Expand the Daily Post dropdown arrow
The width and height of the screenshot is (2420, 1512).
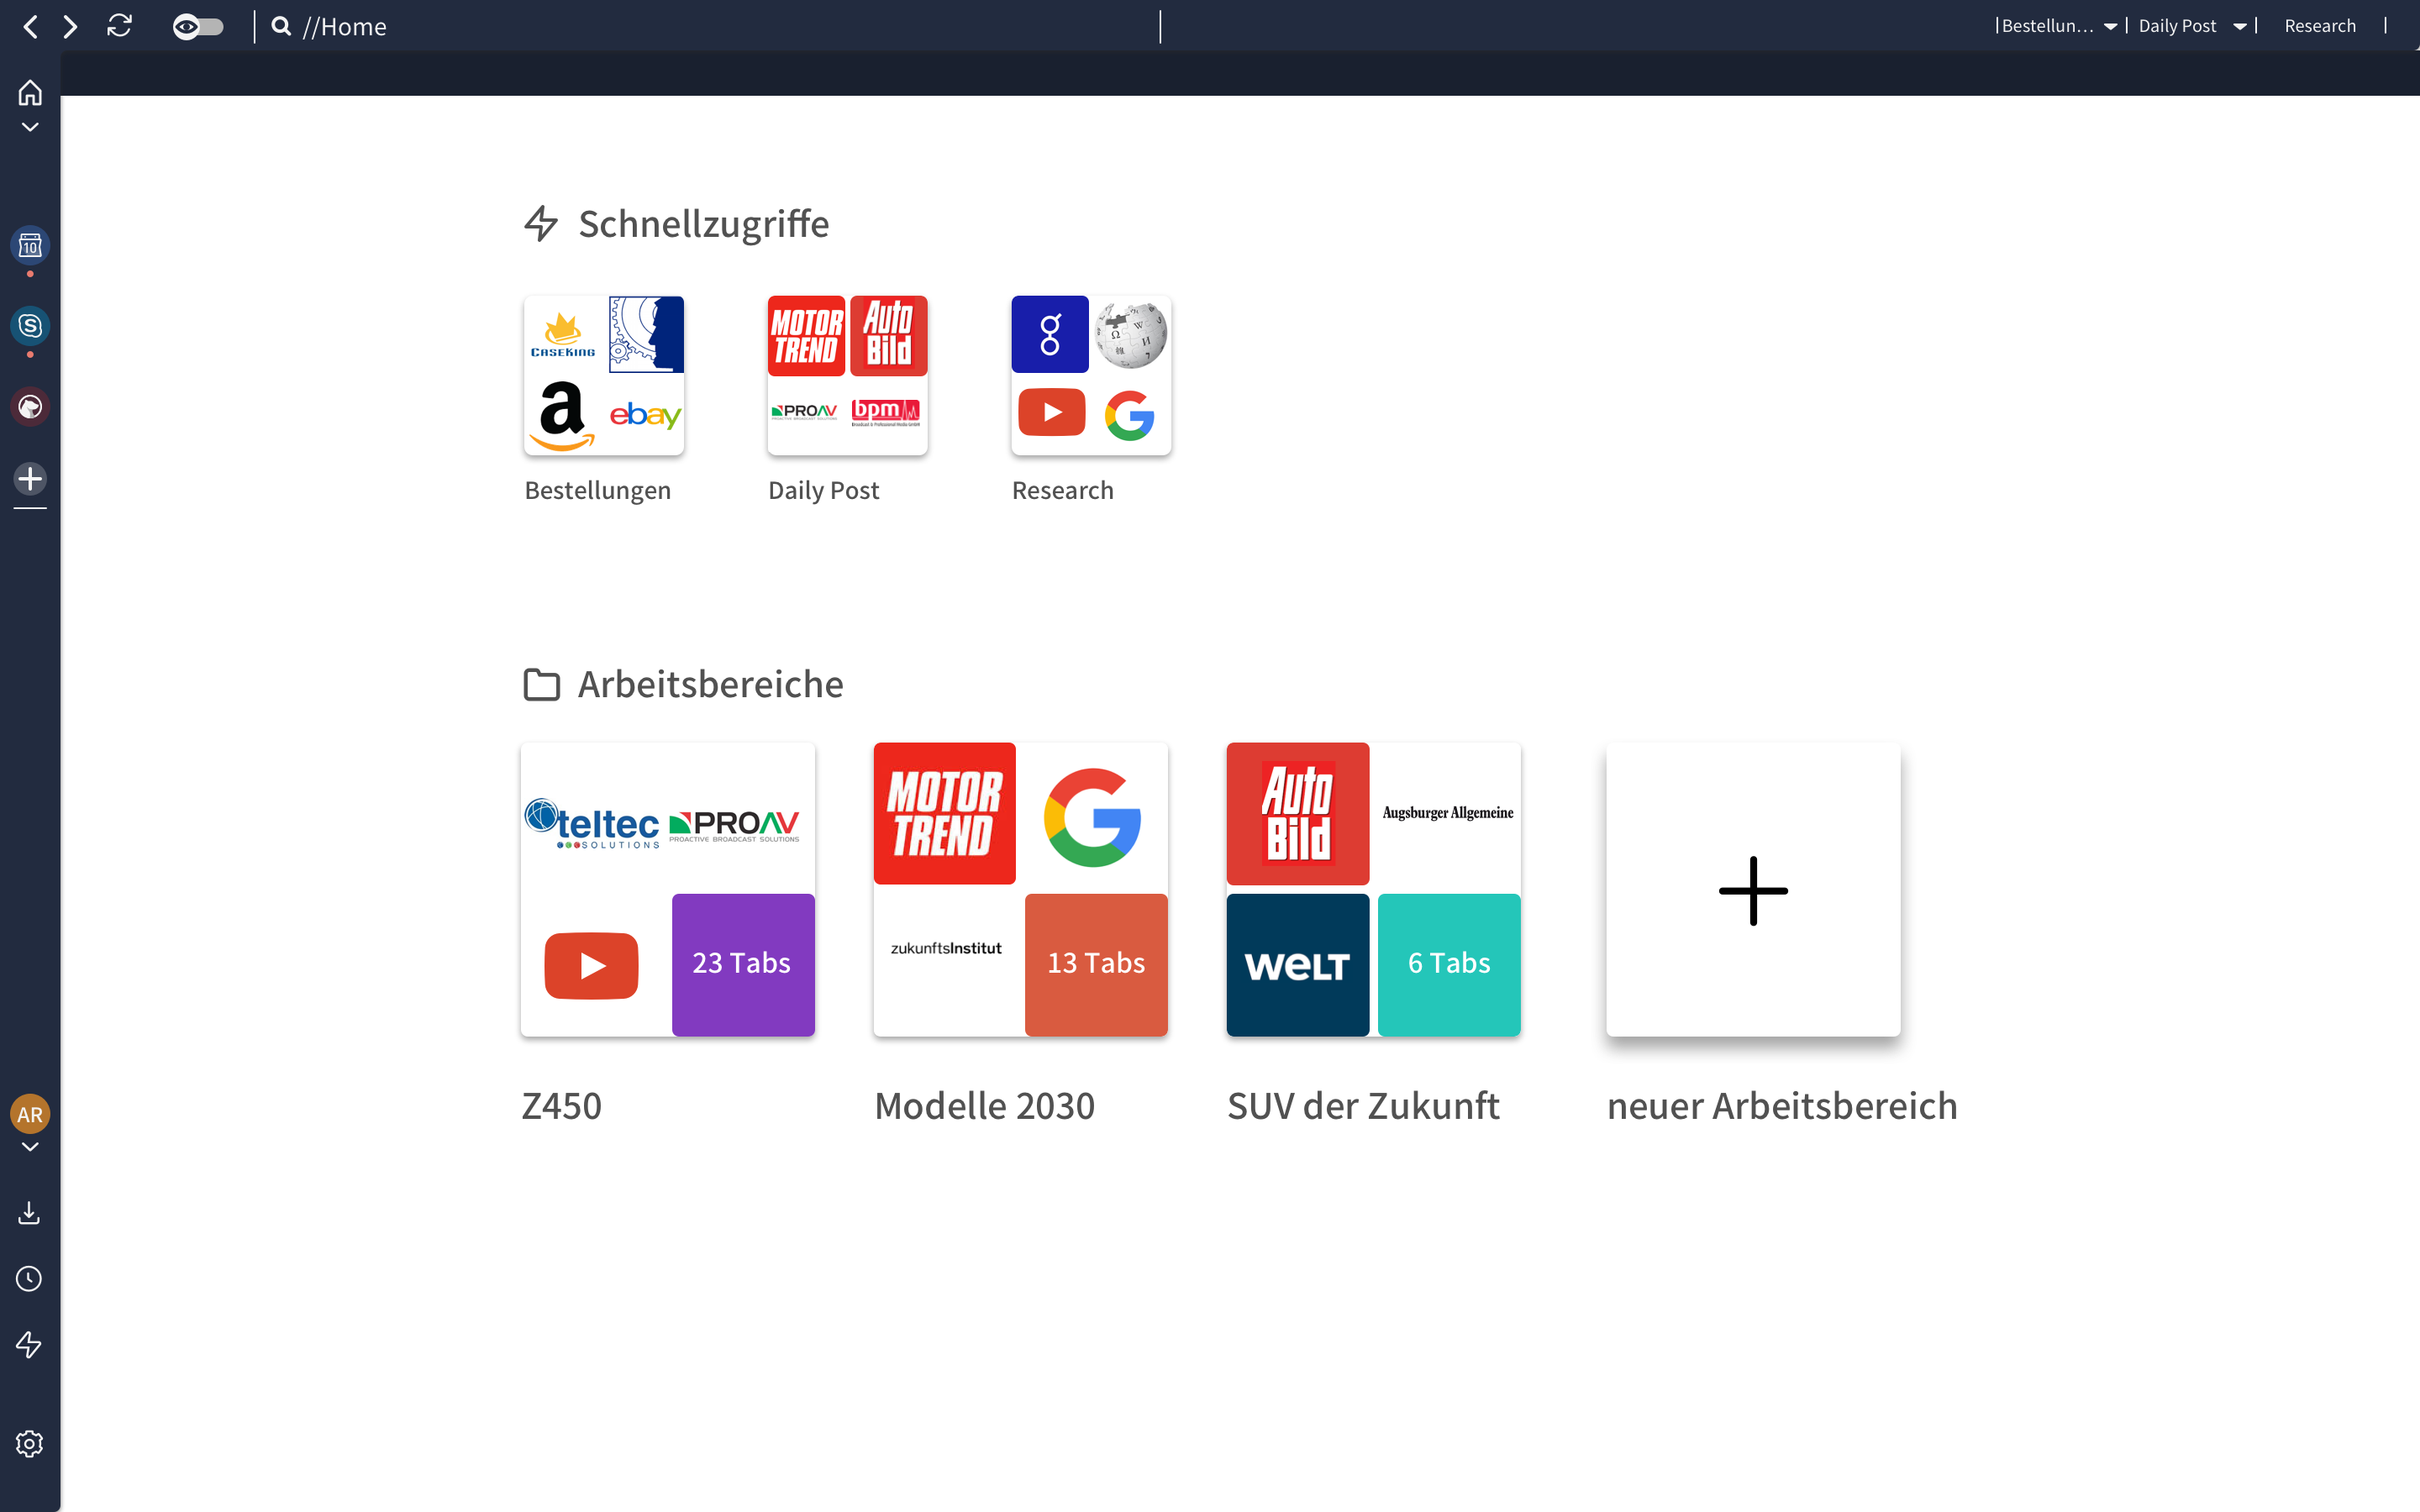coord(2240,27)
